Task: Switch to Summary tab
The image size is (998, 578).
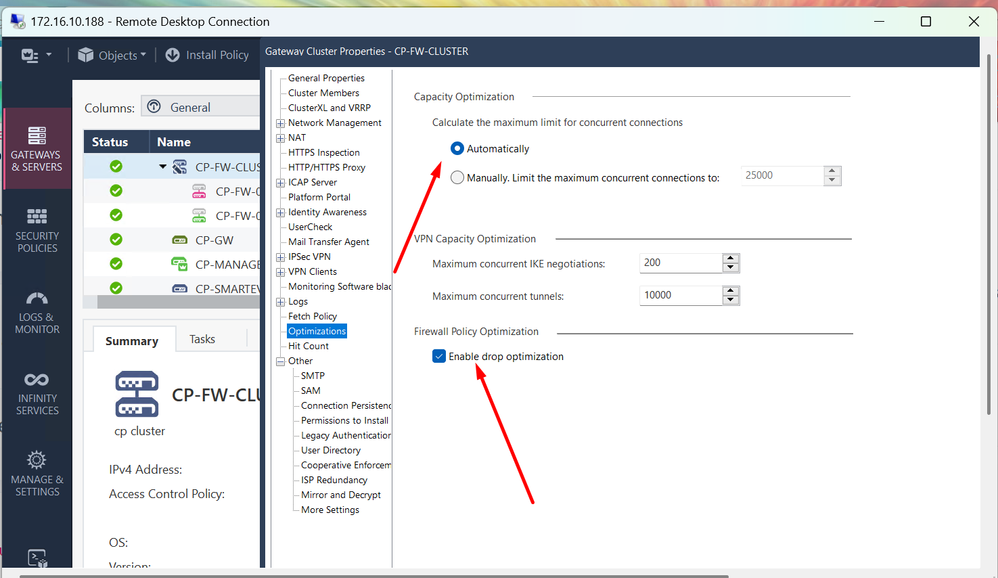Action: click(x=132, y=341)
